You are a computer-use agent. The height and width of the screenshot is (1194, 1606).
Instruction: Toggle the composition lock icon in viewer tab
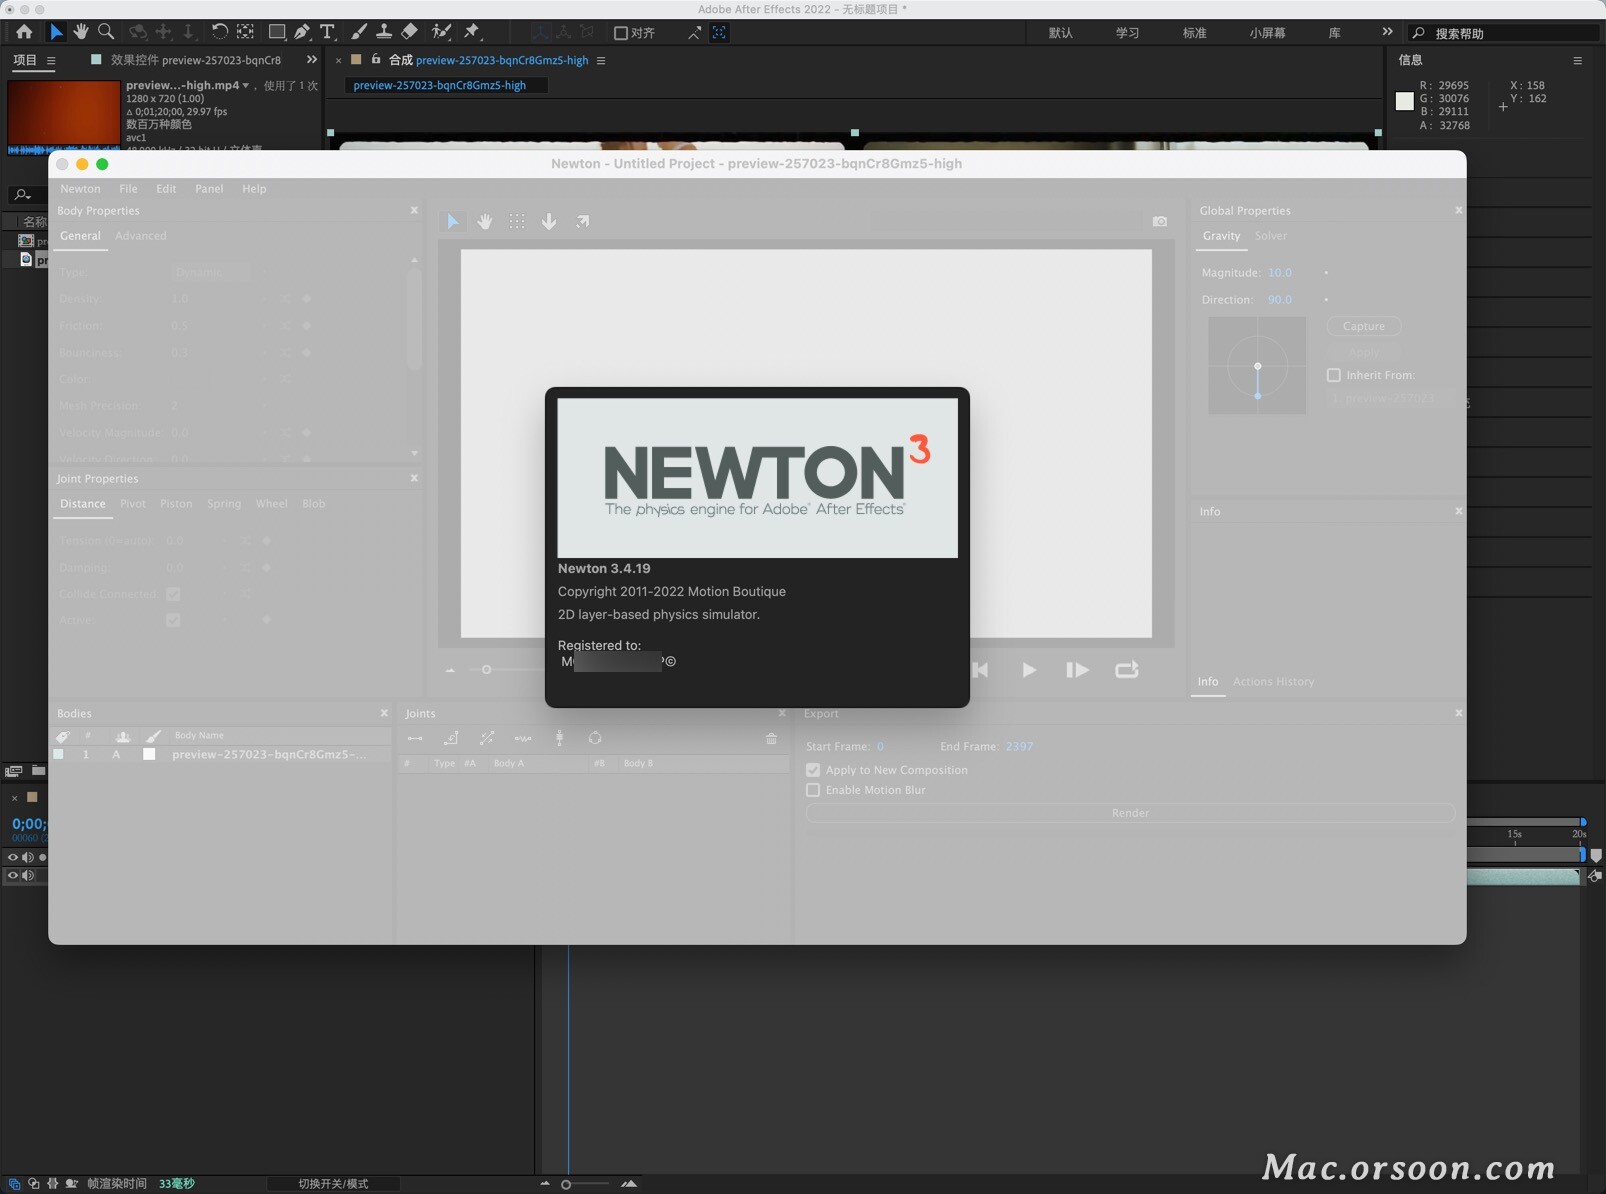coord(376,60)
